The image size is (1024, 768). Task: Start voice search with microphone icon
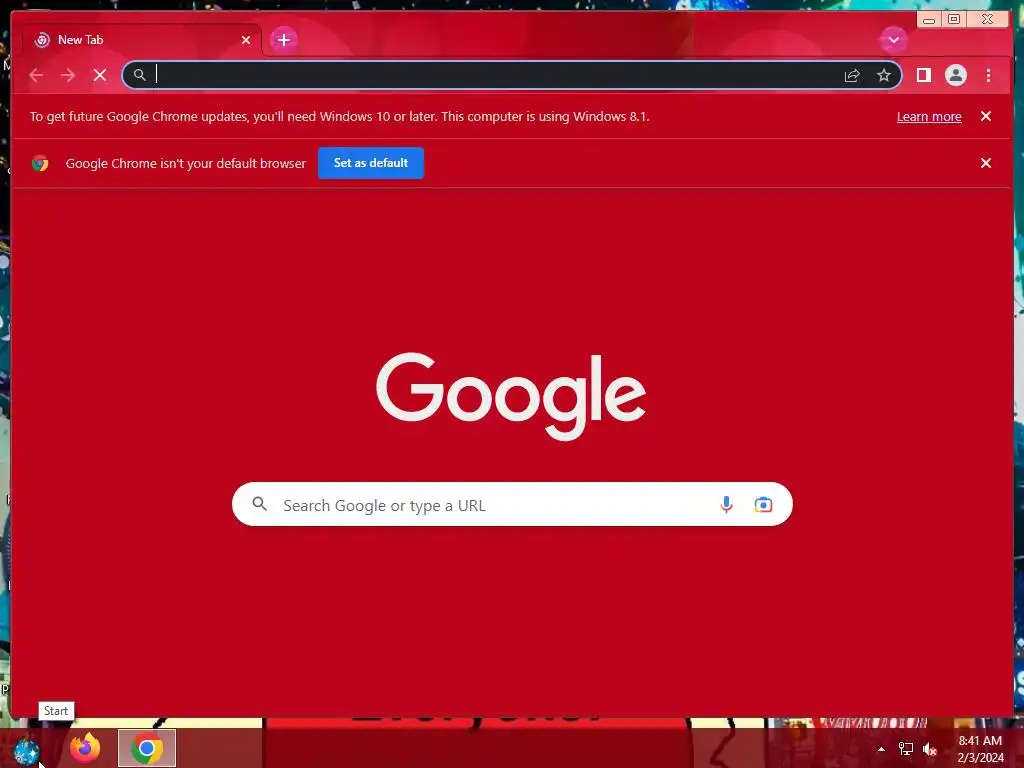pos(726,504)
